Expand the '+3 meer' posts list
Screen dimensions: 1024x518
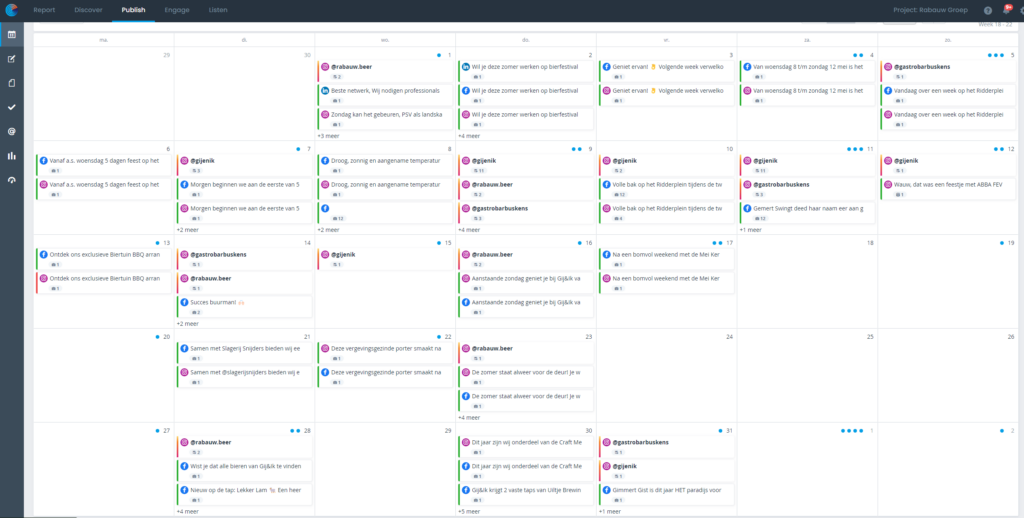click(329, 136)
